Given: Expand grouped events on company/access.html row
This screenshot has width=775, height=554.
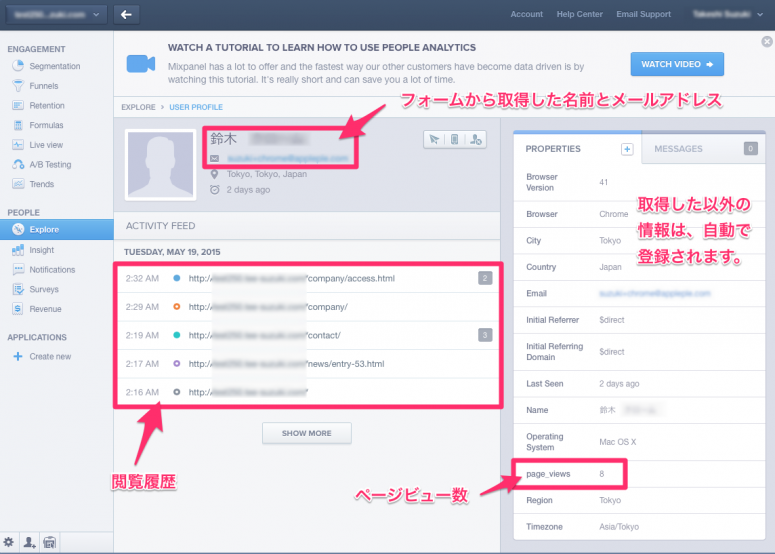Looking at the screenshot, I should [x=485, y=278].
